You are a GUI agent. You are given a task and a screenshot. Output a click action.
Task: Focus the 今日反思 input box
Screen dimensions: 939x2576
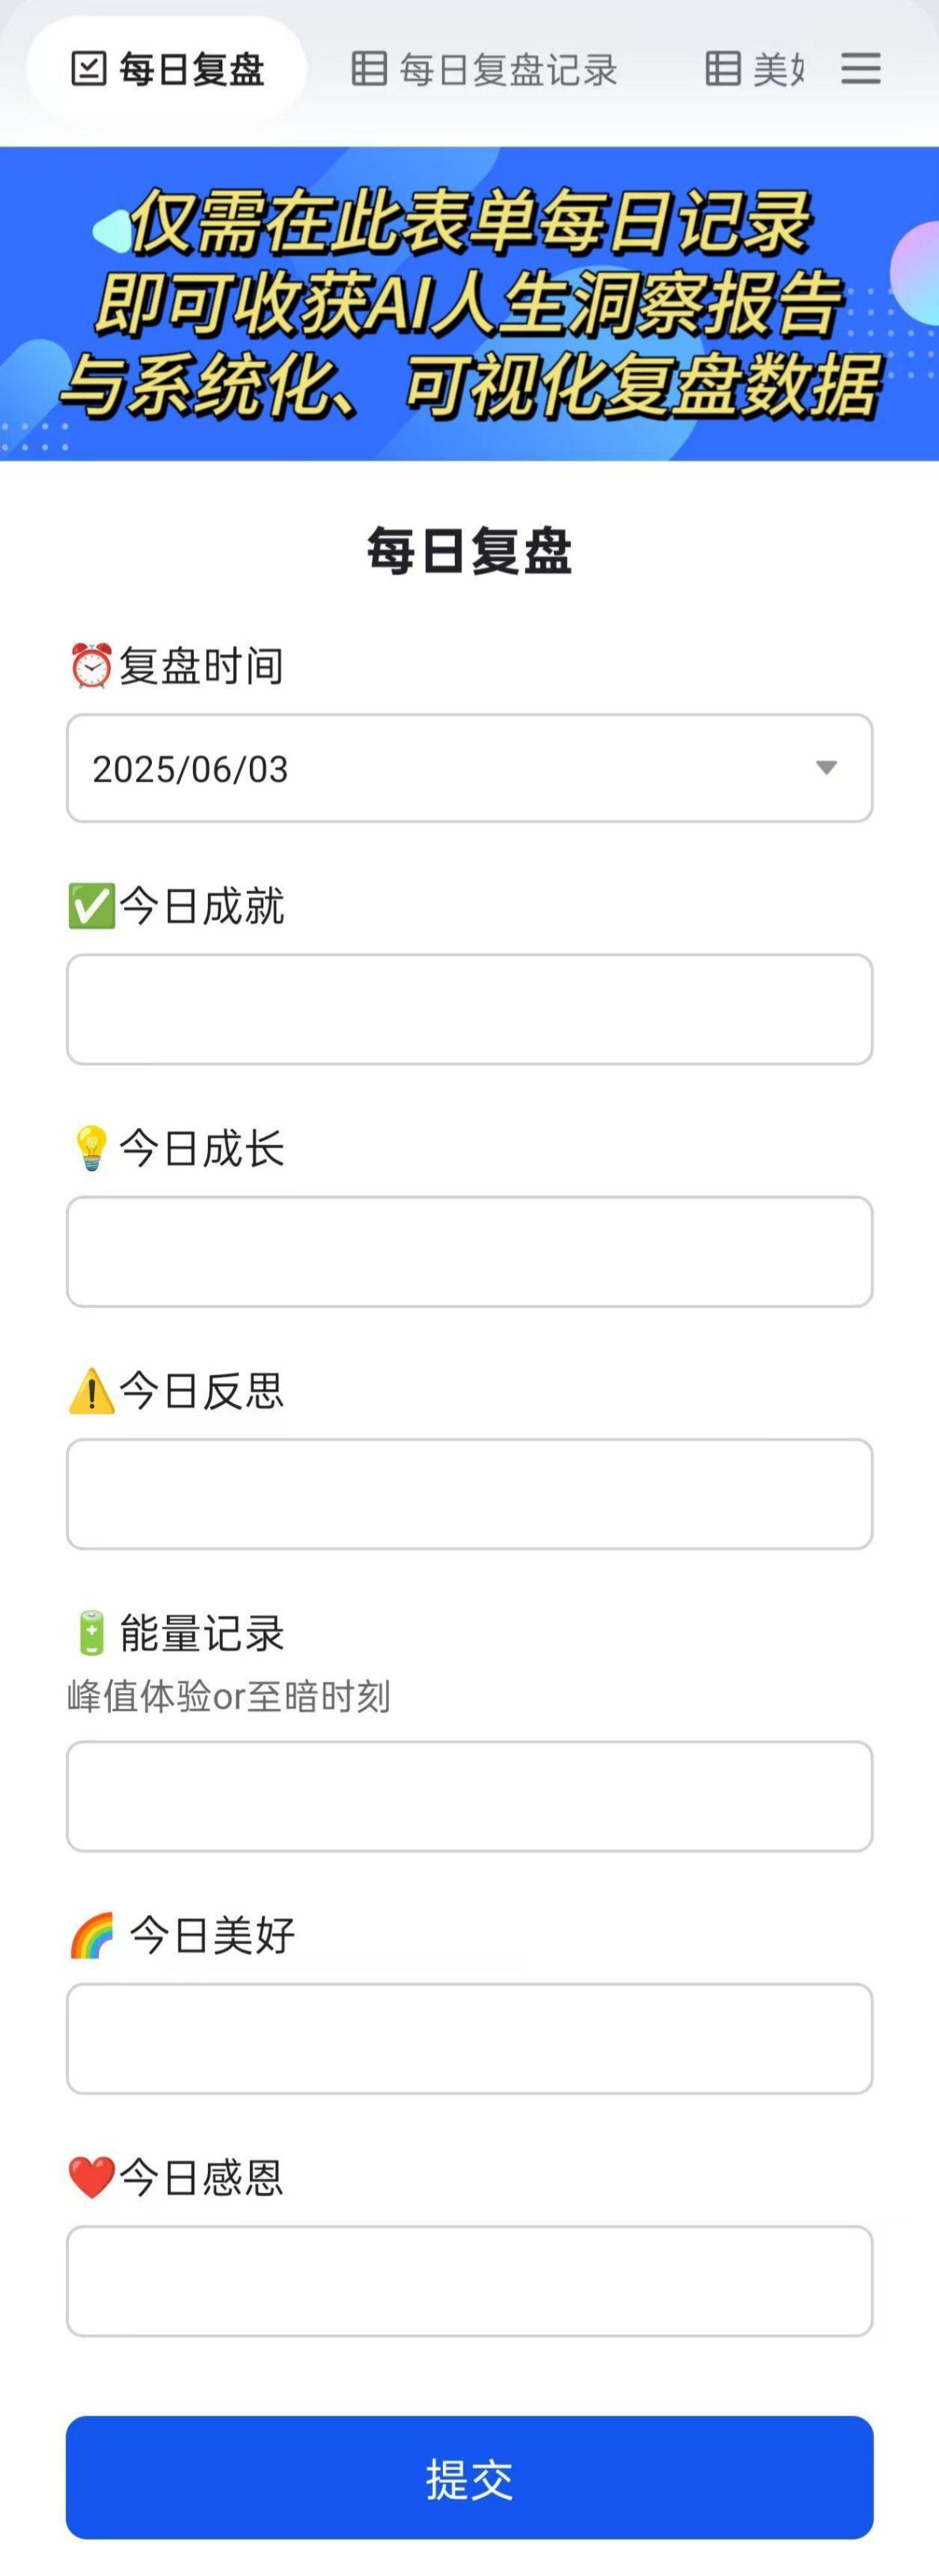tap(470, 1494)
